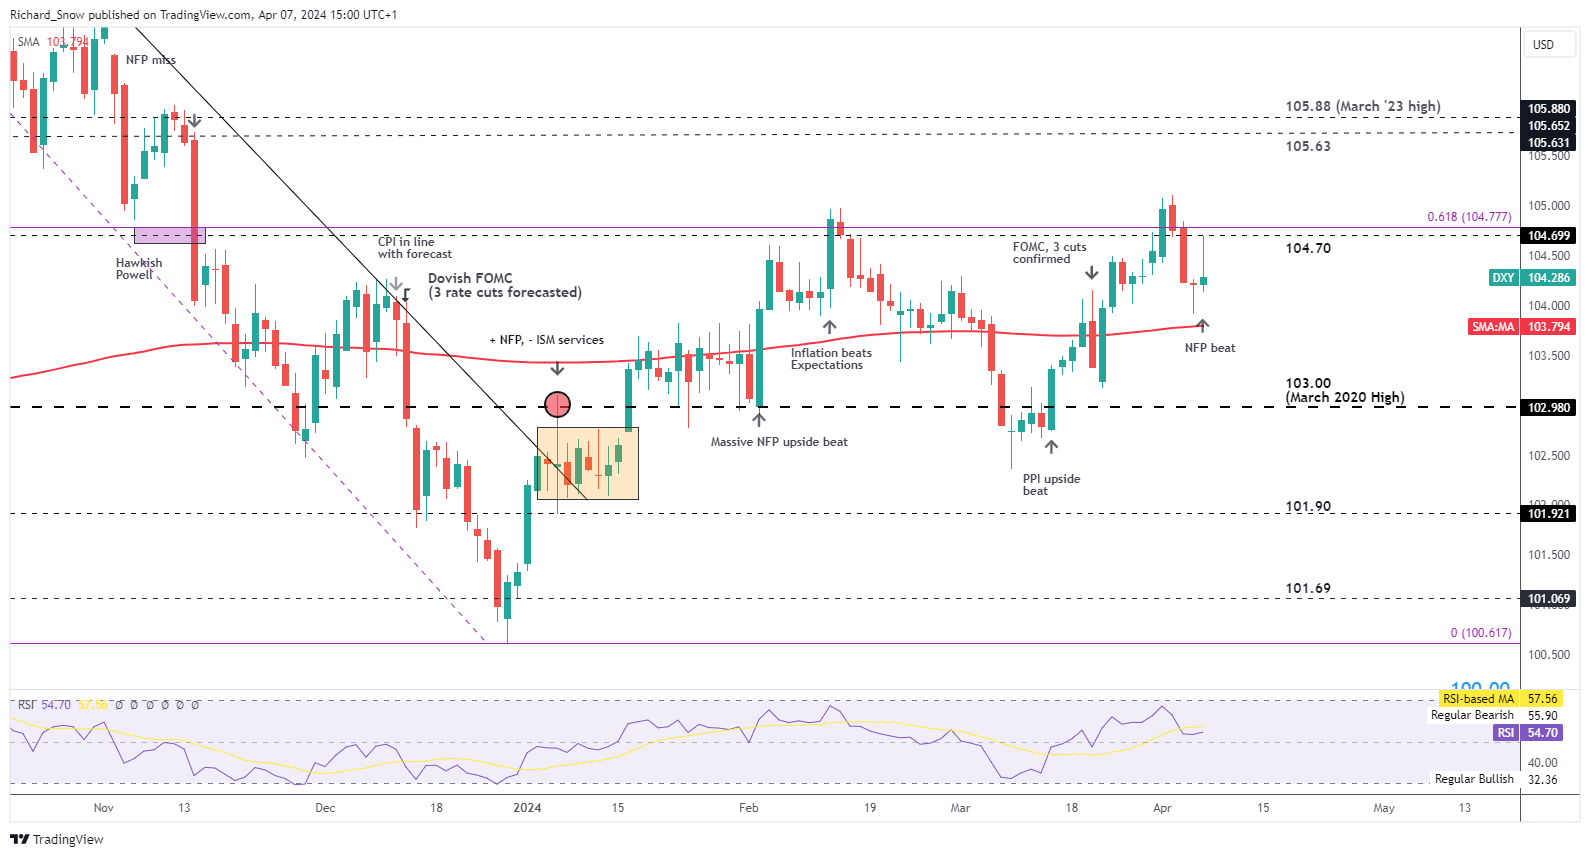
Task: Click 'Inflation beats Expectations' annotation
Action: pyautogui.click(x=831, y=359)
